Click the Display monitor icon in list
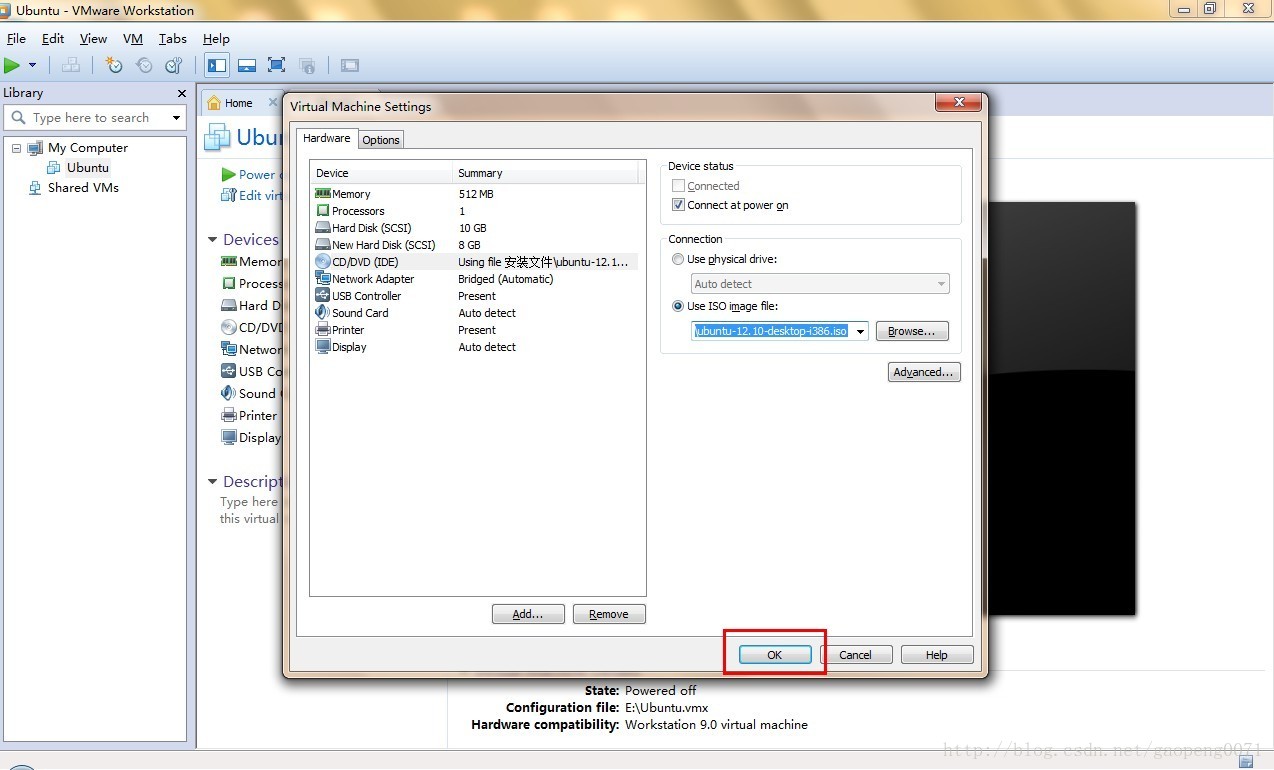The width and height of the screenshot is (1274, 770). tap(323, 347)
